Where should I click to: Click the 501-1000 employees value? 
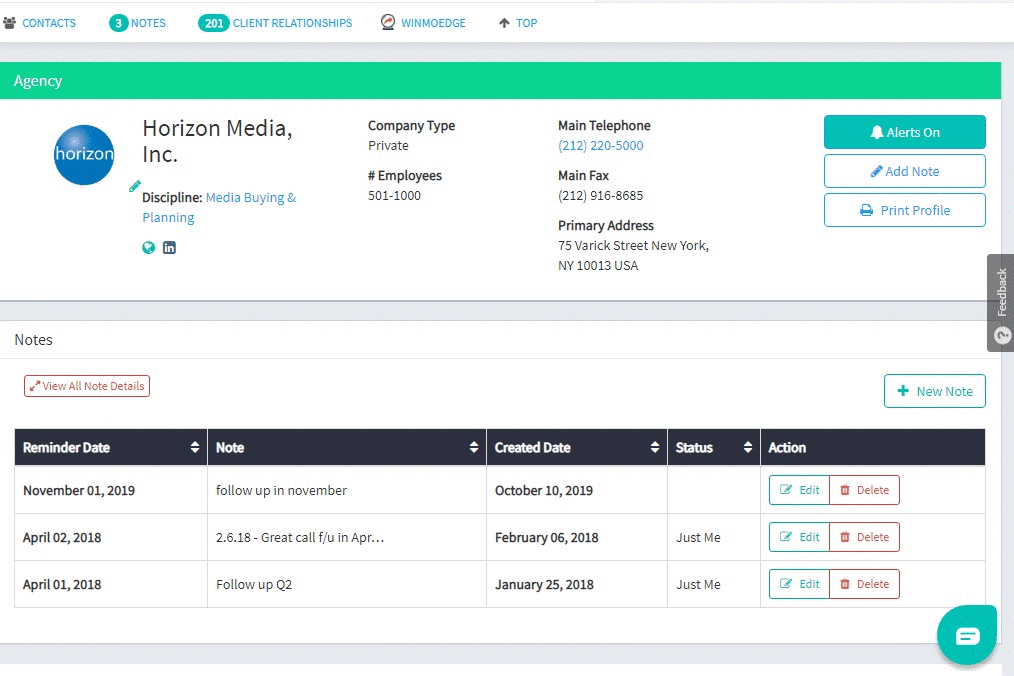tap(394, 195)
